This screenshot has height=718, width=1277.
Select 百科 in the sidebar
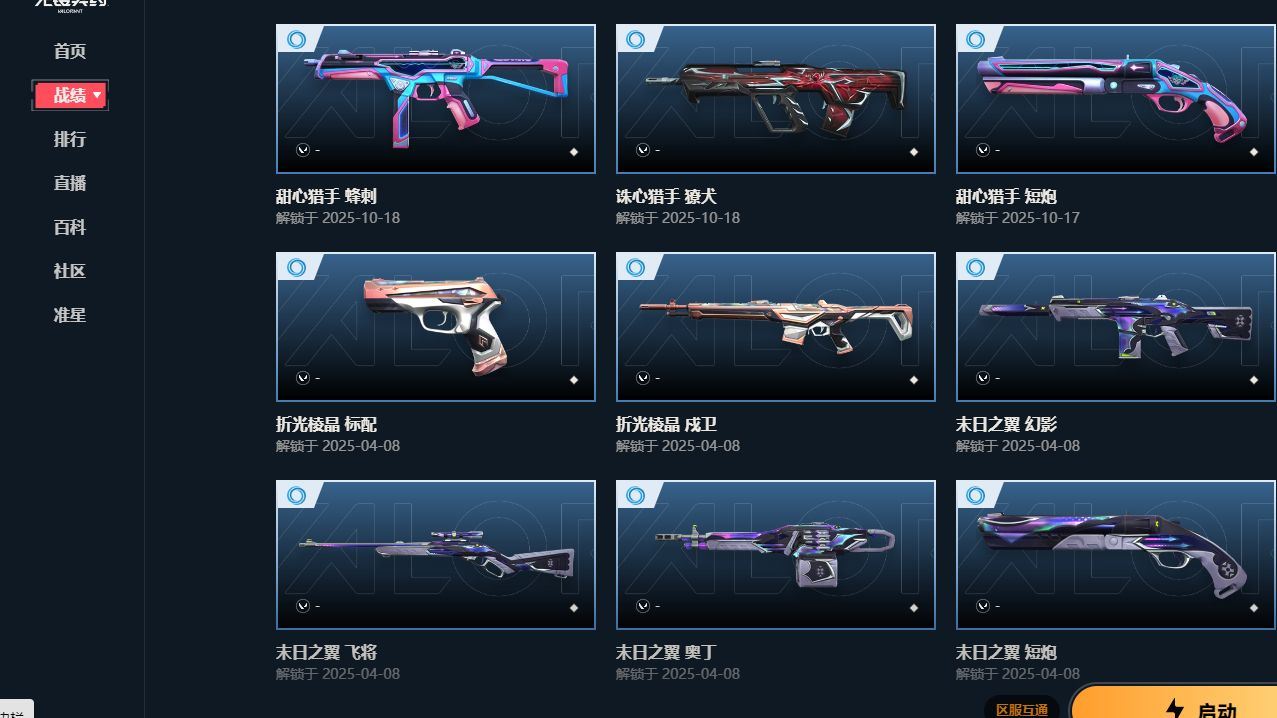click(70, 227)
